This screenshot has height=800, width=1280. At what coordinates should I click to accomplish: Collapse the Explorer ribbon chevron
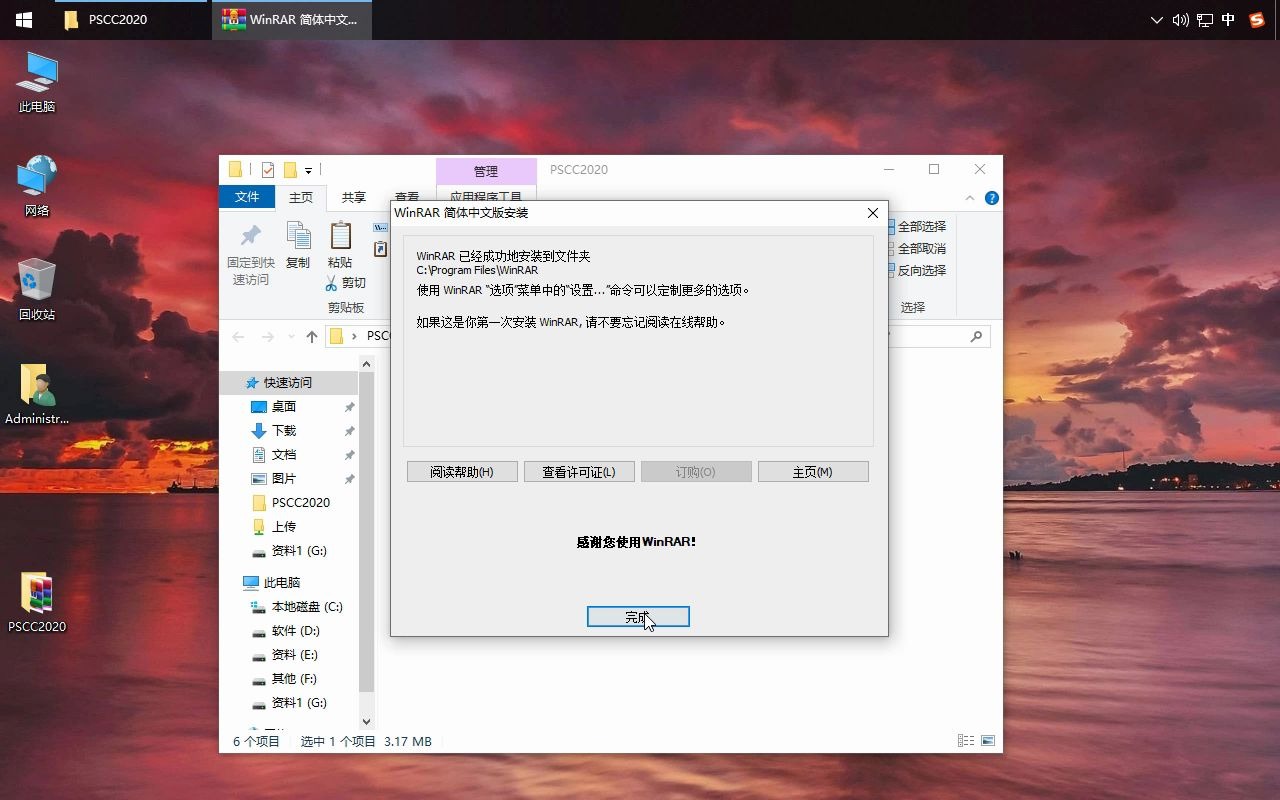click(970, 198)
